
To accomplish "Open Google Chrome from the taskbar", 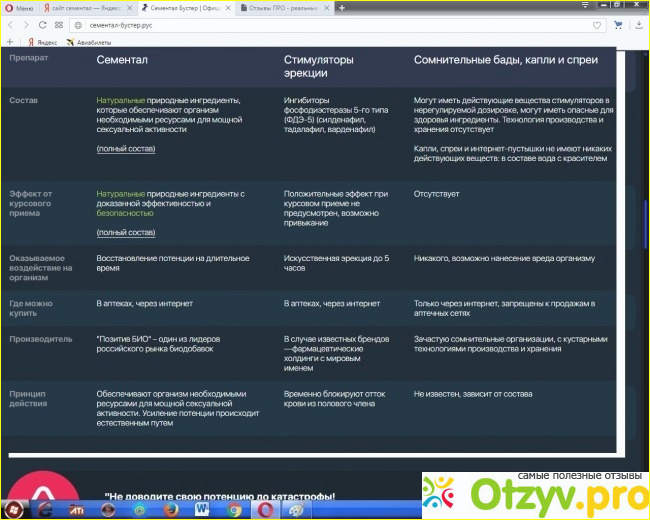I will pos(233,510).
